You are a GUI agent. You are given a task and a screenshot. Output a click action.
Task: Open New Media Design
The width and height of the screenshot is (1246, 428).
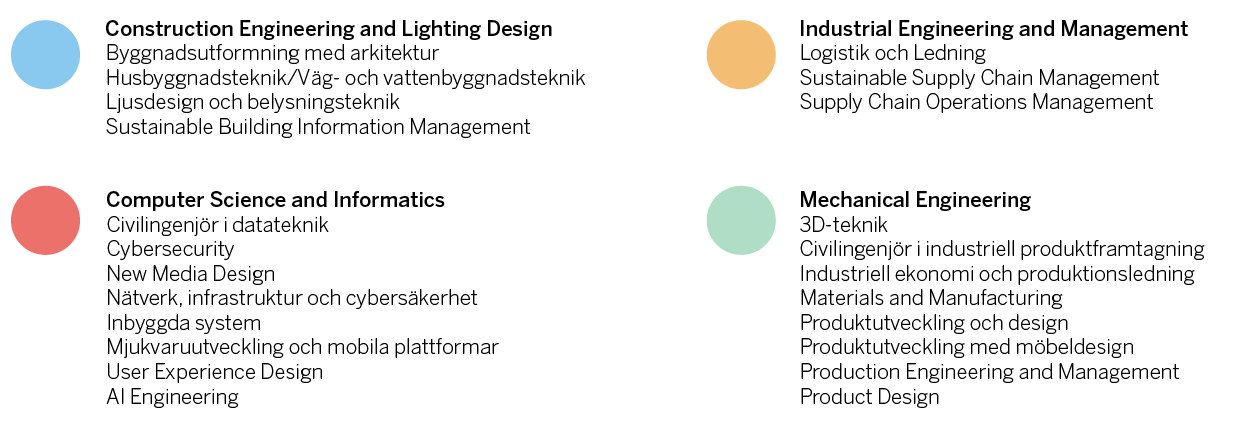[190, 274]
